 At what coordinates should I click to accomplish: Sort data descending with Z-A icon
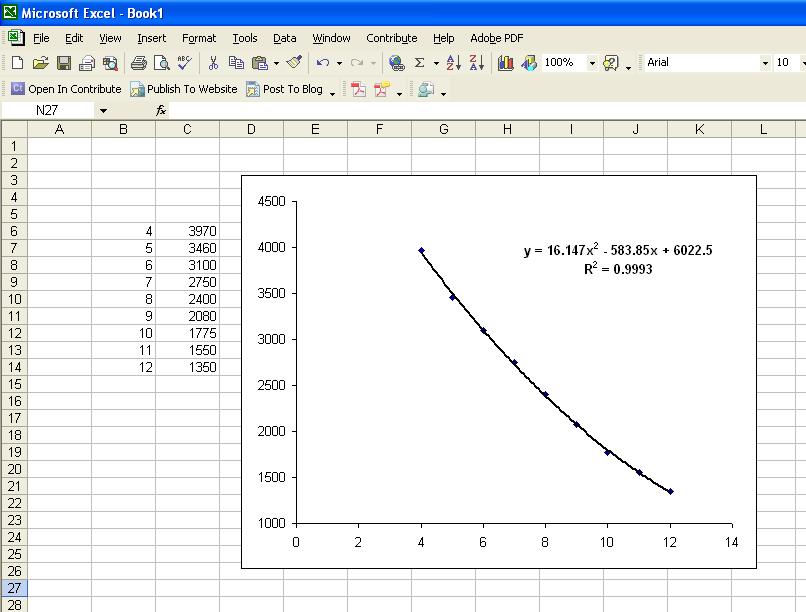(476, 62)
